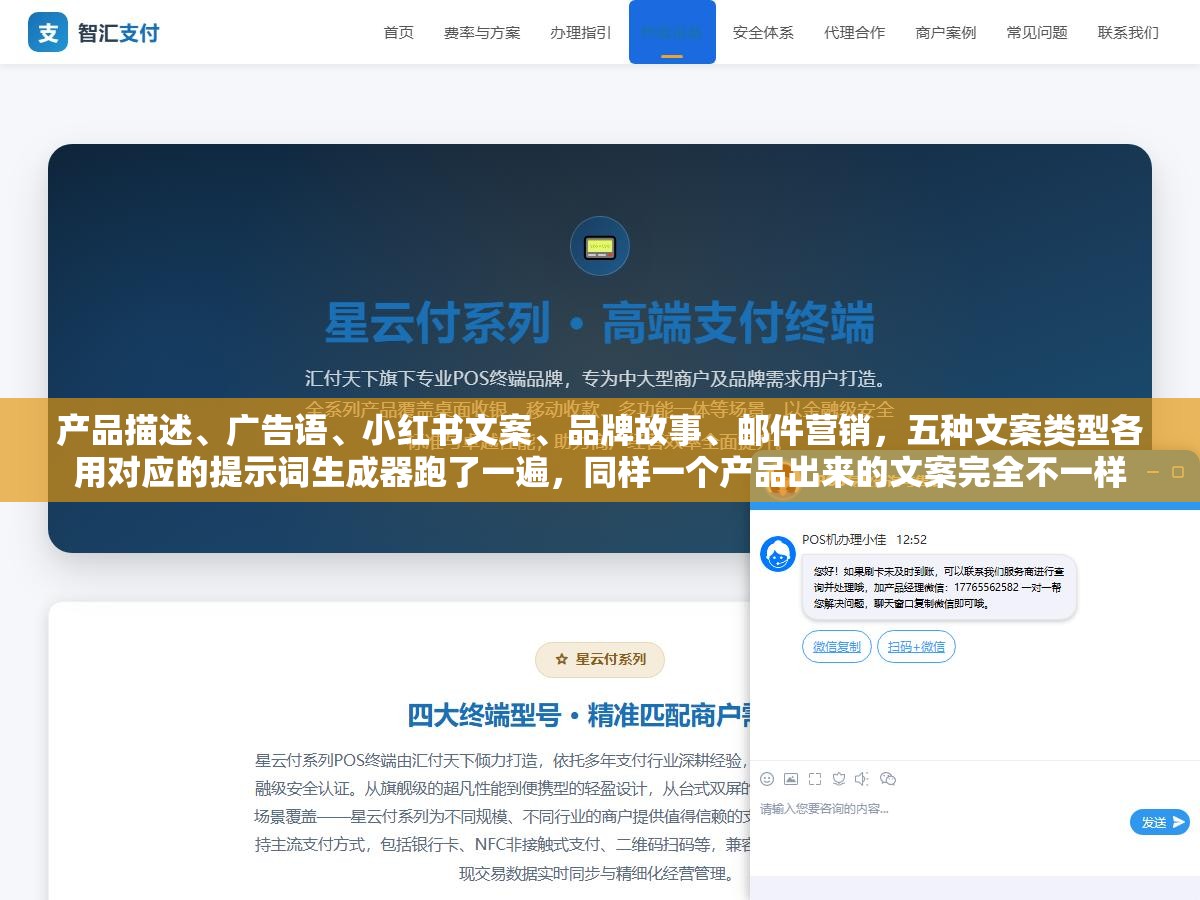Click the rate service flower icon in chat

click(x=839, y=779)
